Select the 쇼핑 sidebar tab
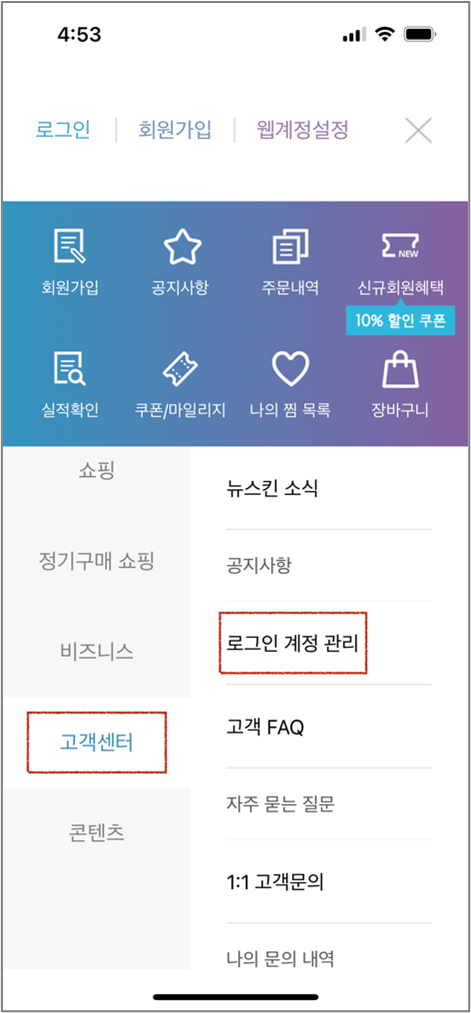Image resolution: width=471 pixels, height=1013 pixels. point(96,470)
